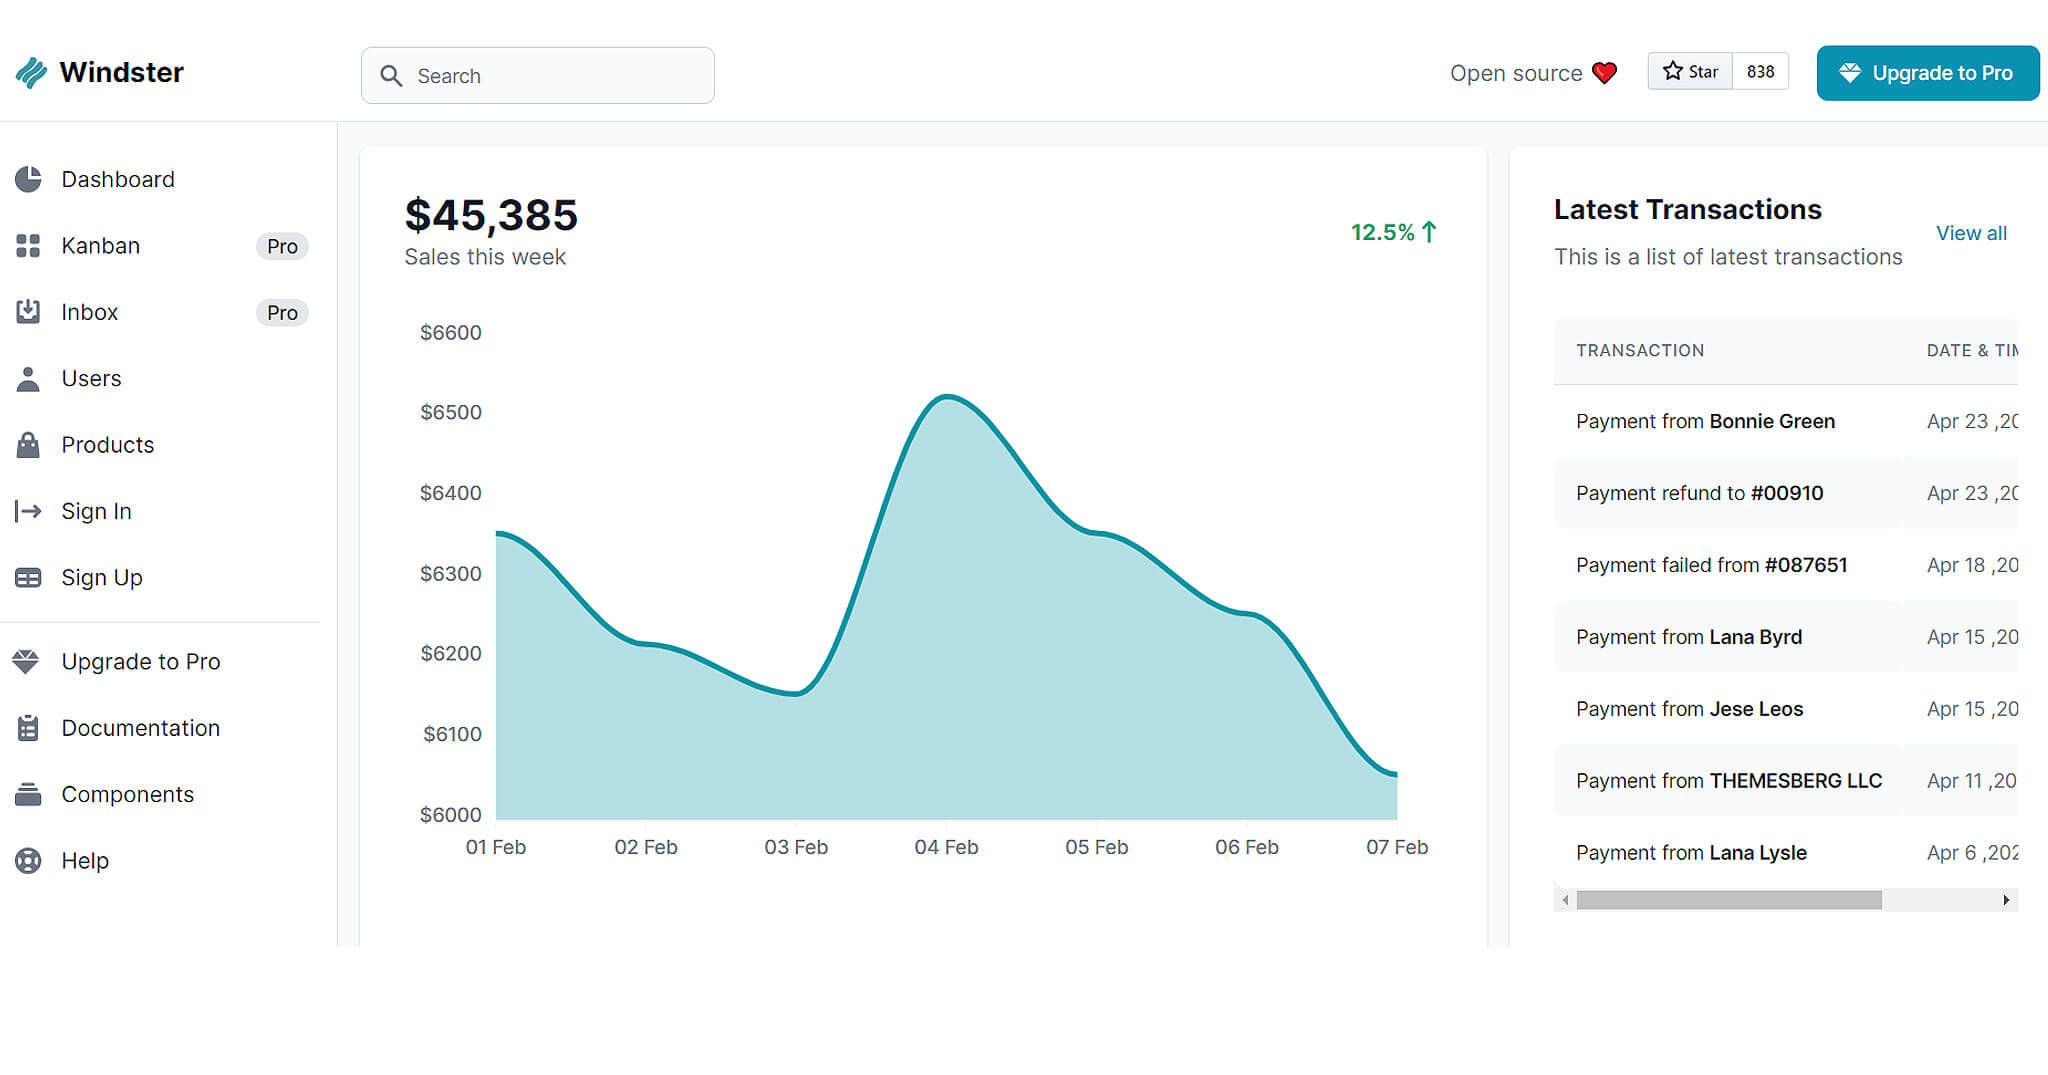Click the scrollbar right arrow
Image resolution: width=2048 pixels, height=1075 pixels.
(x=2006, y=900)
